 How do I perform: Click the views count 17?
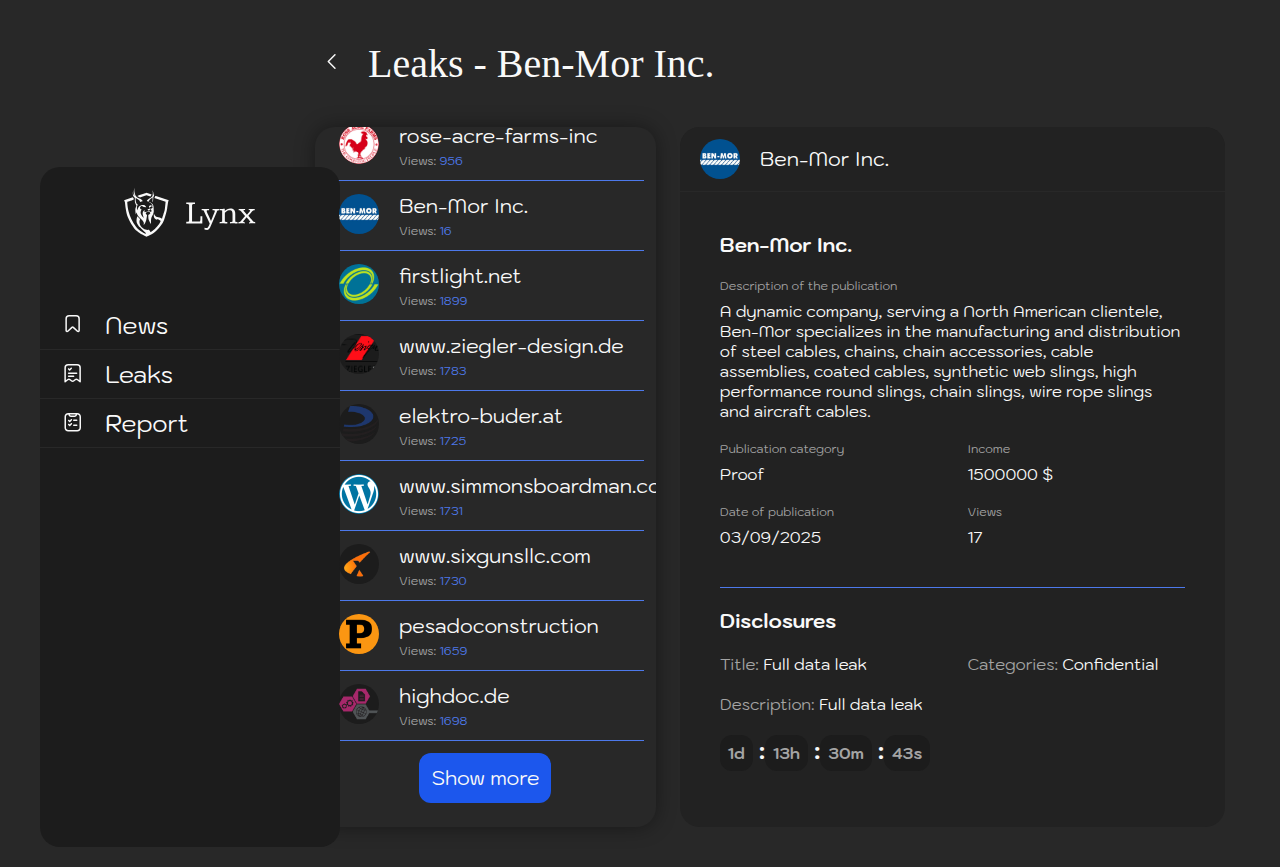[x=975, y=537]
